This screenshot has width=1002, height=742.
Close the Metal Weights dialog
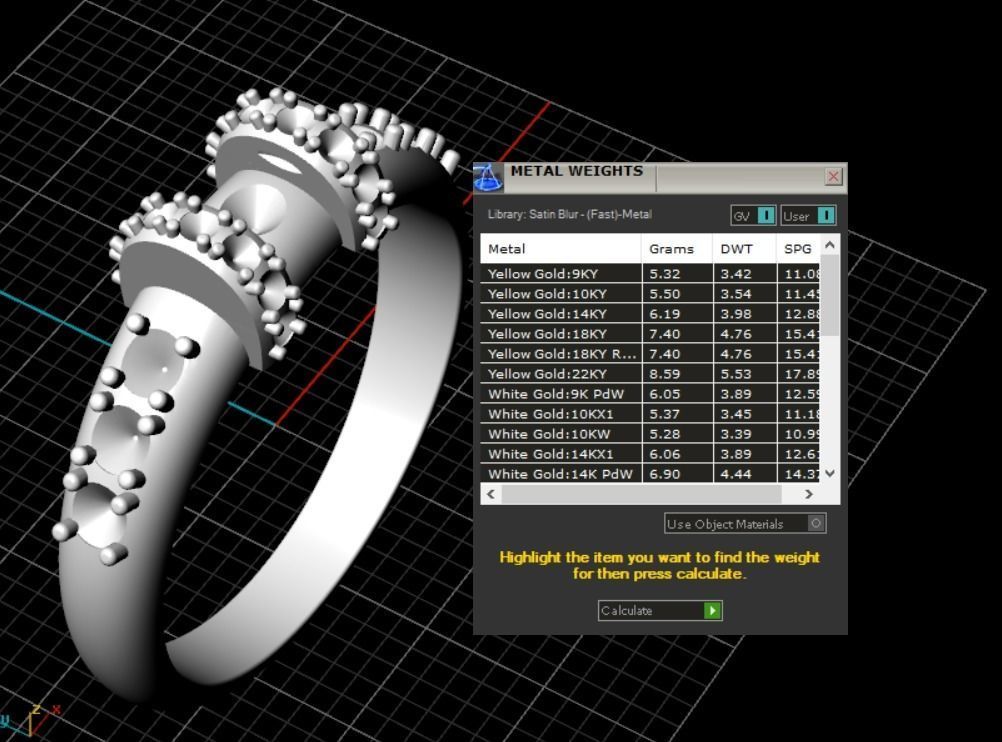(x=833, y=176)
